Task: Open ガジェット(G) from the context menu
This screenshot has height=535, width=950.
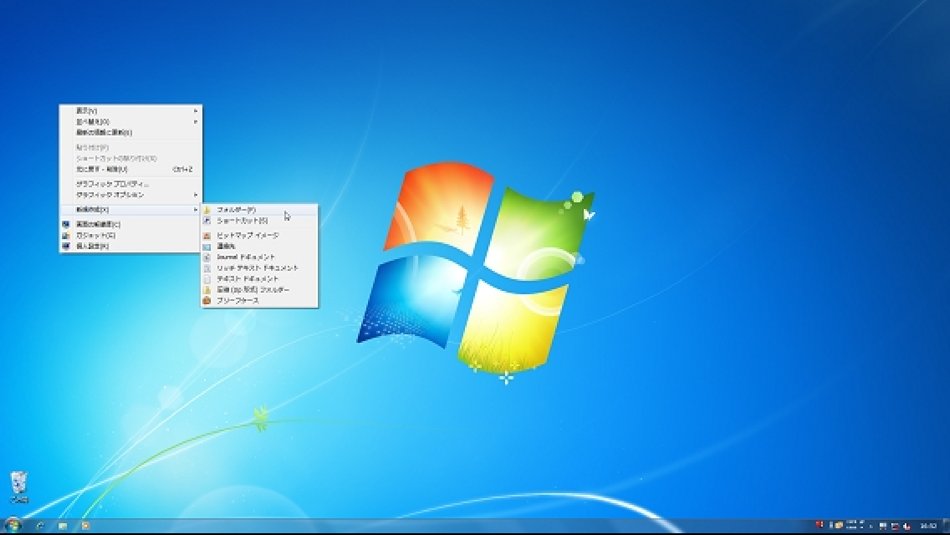Action: (130, 235)
